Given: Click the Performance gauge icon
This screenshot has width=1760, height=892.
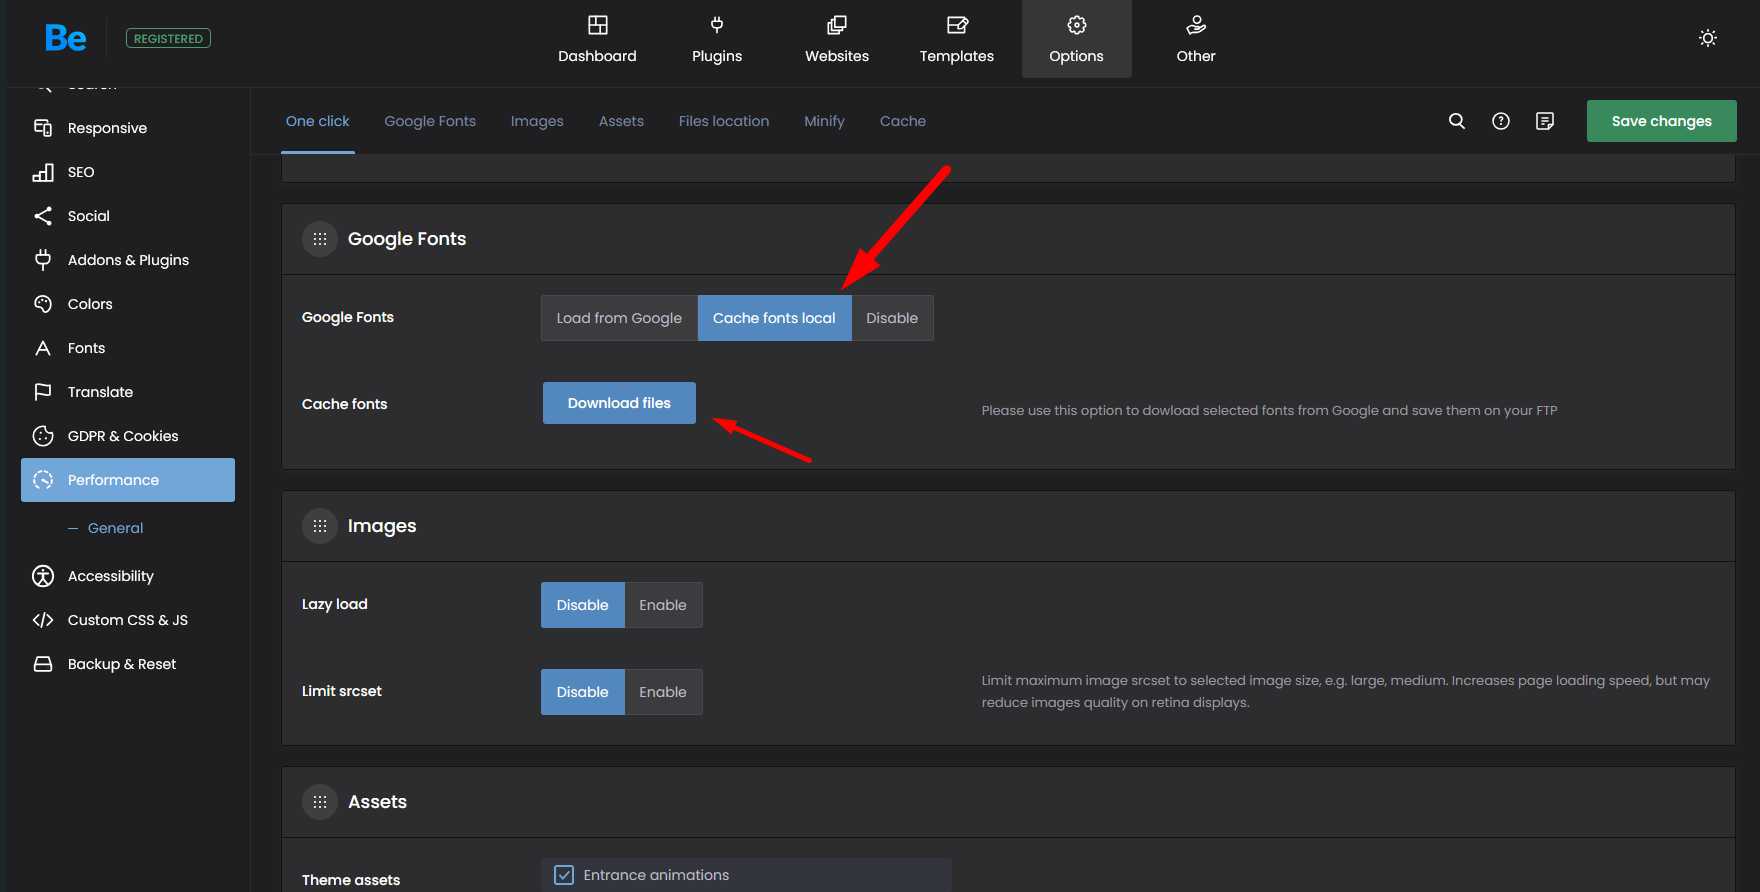Looking at the screenshot, I should click(x=43, y=480).
